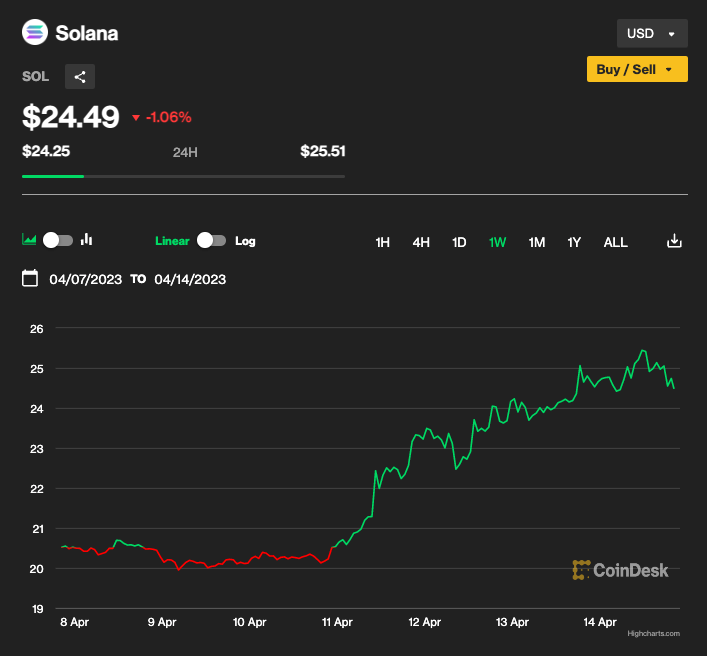
Task: Click the -1.06% change value
Action: 169,117
